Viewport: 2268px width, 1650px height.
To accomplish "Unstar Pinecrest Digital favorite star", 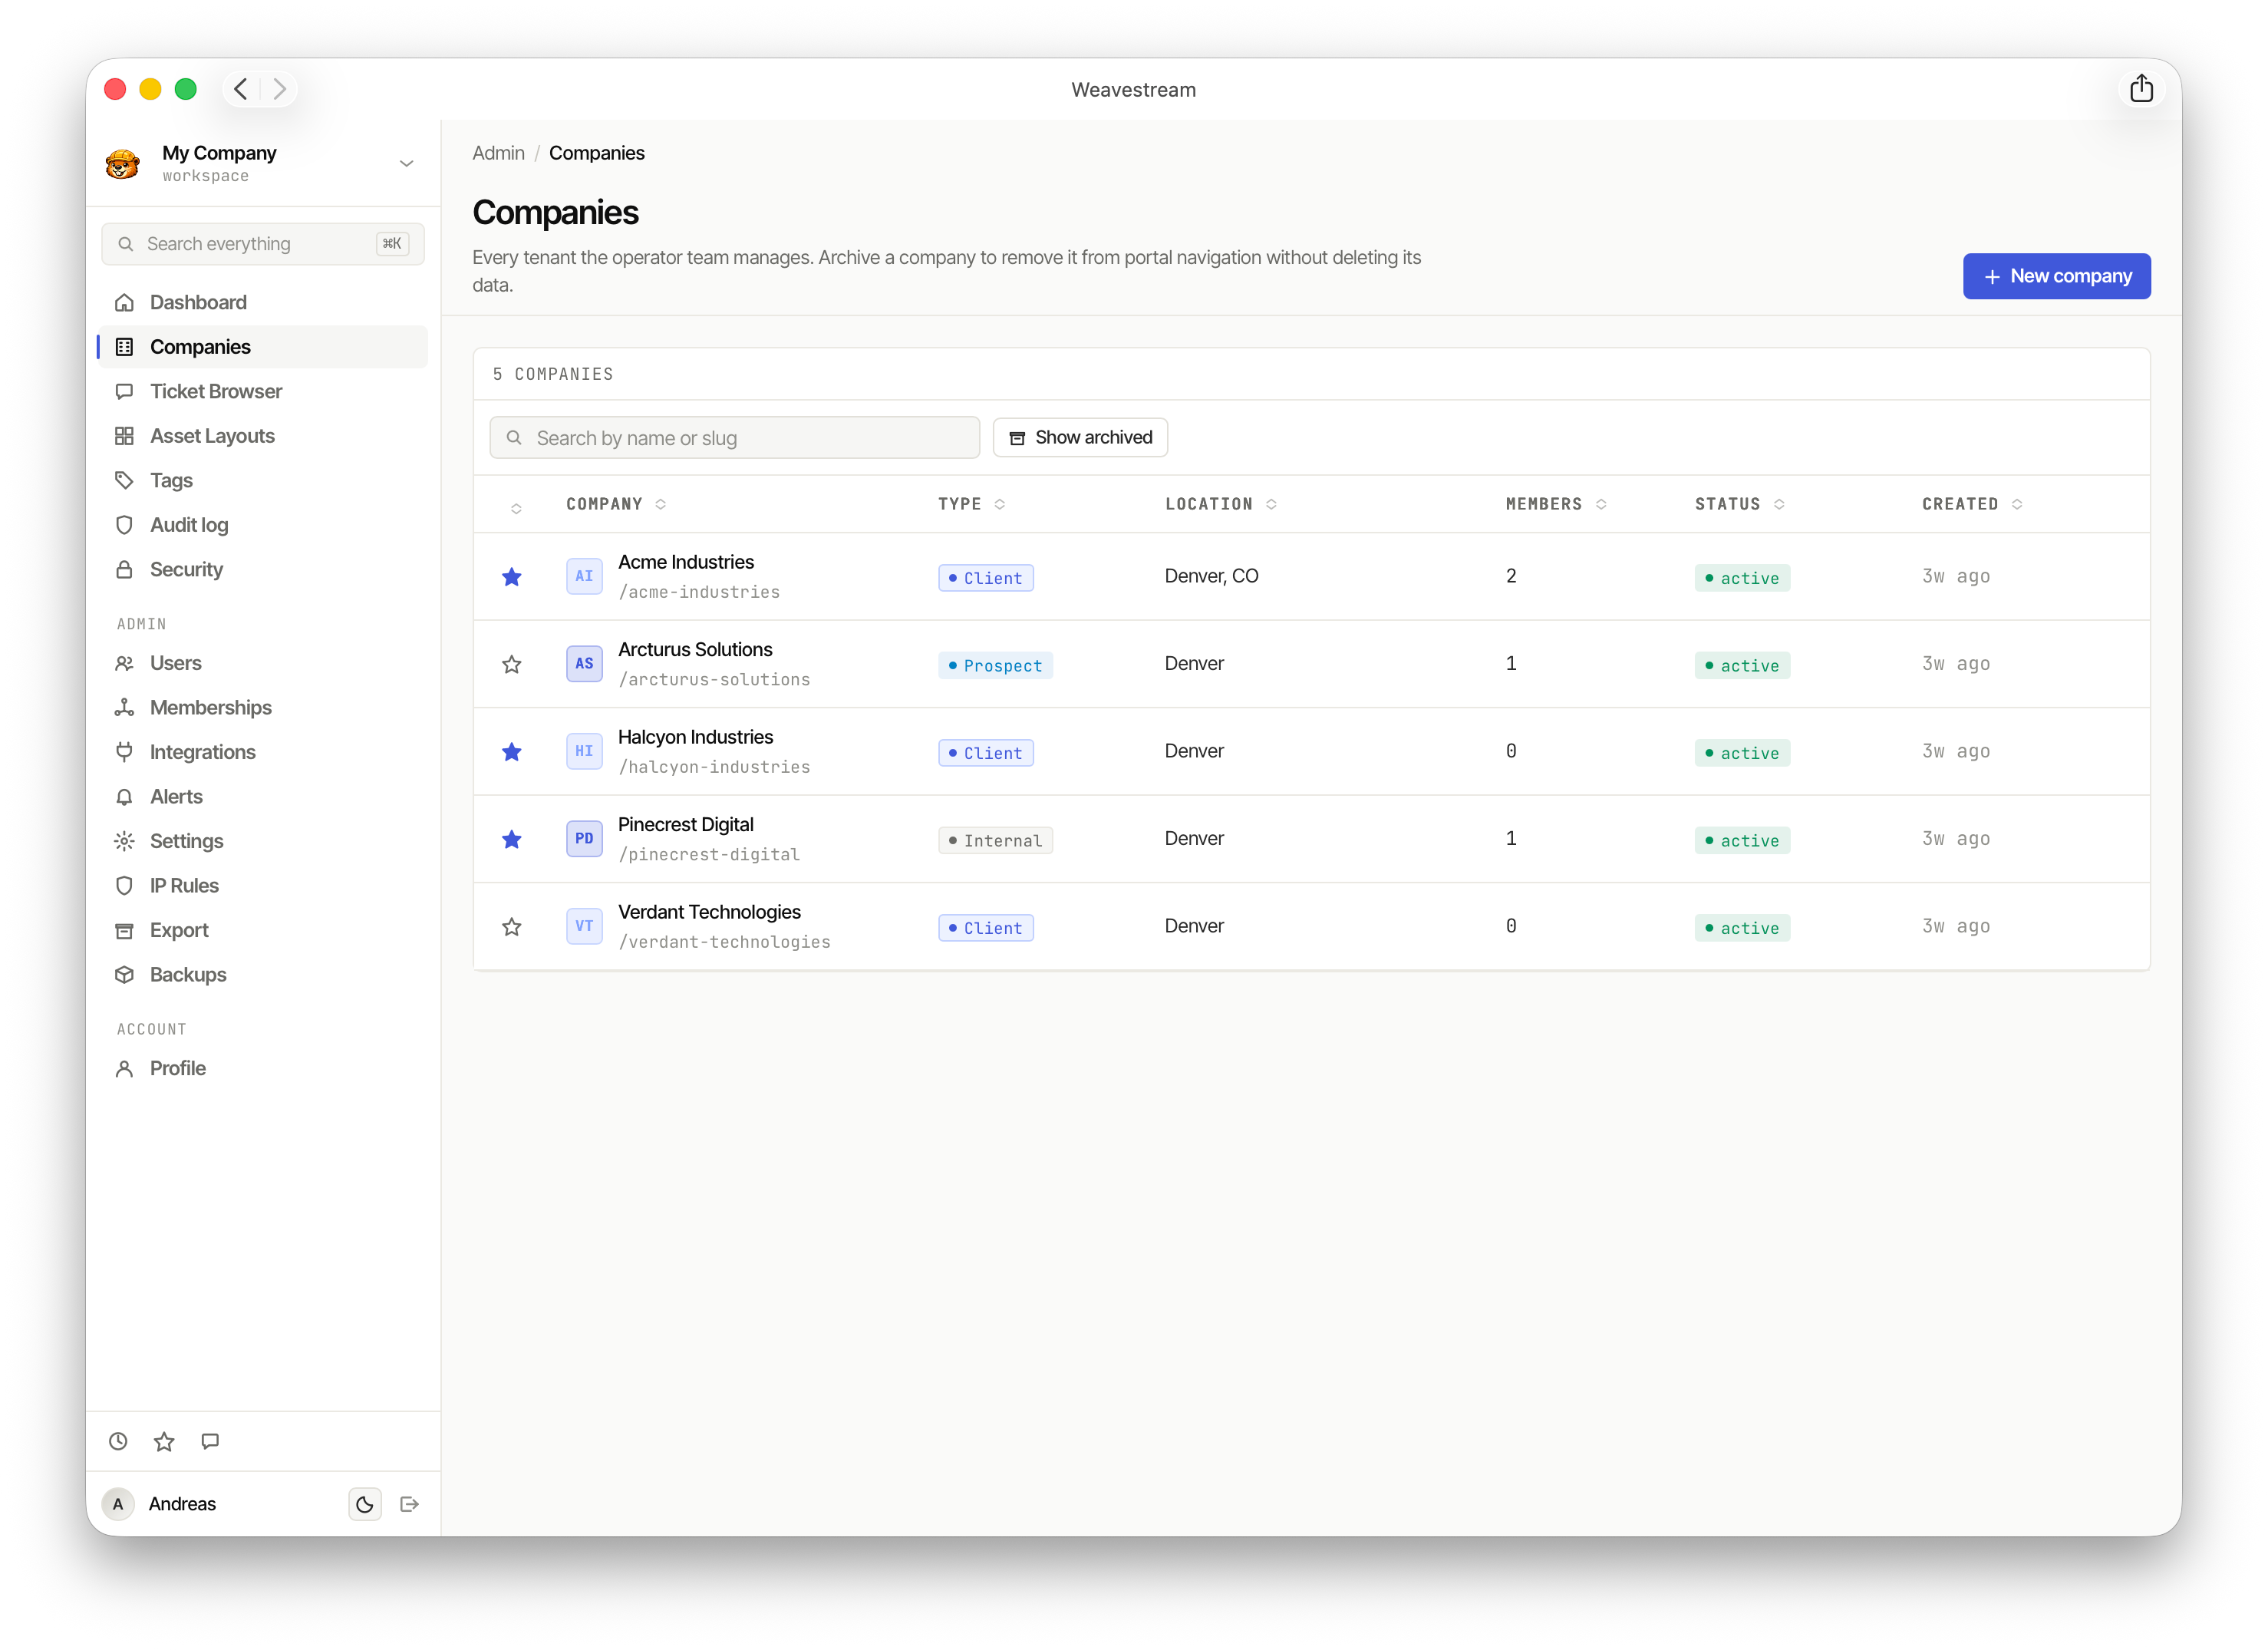I will [511, 840].
